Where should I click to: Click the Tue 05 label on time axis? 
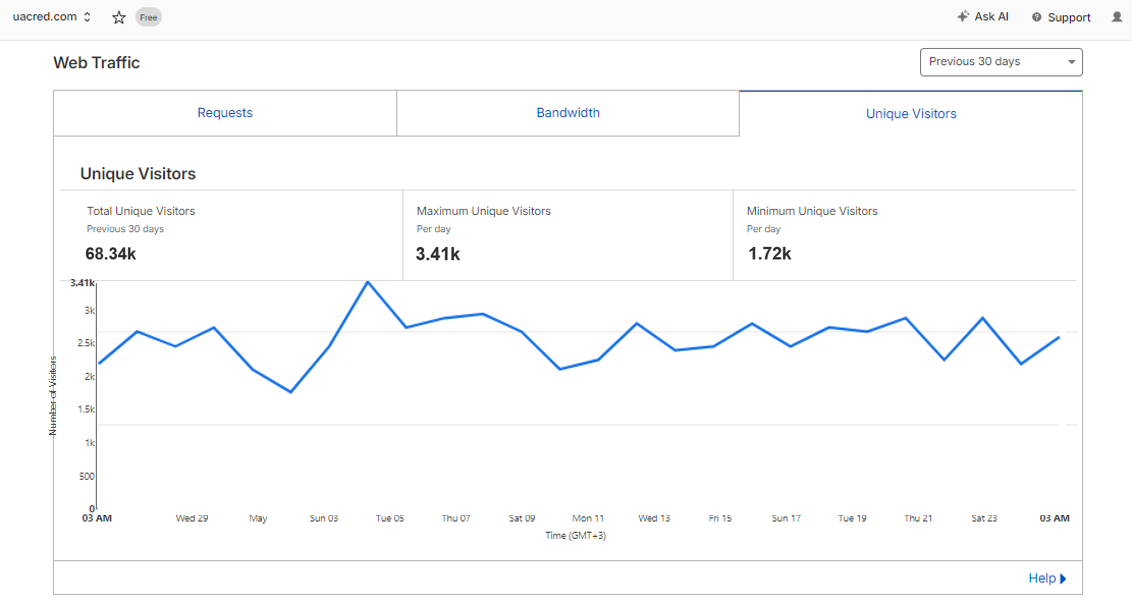coord(390,518)
